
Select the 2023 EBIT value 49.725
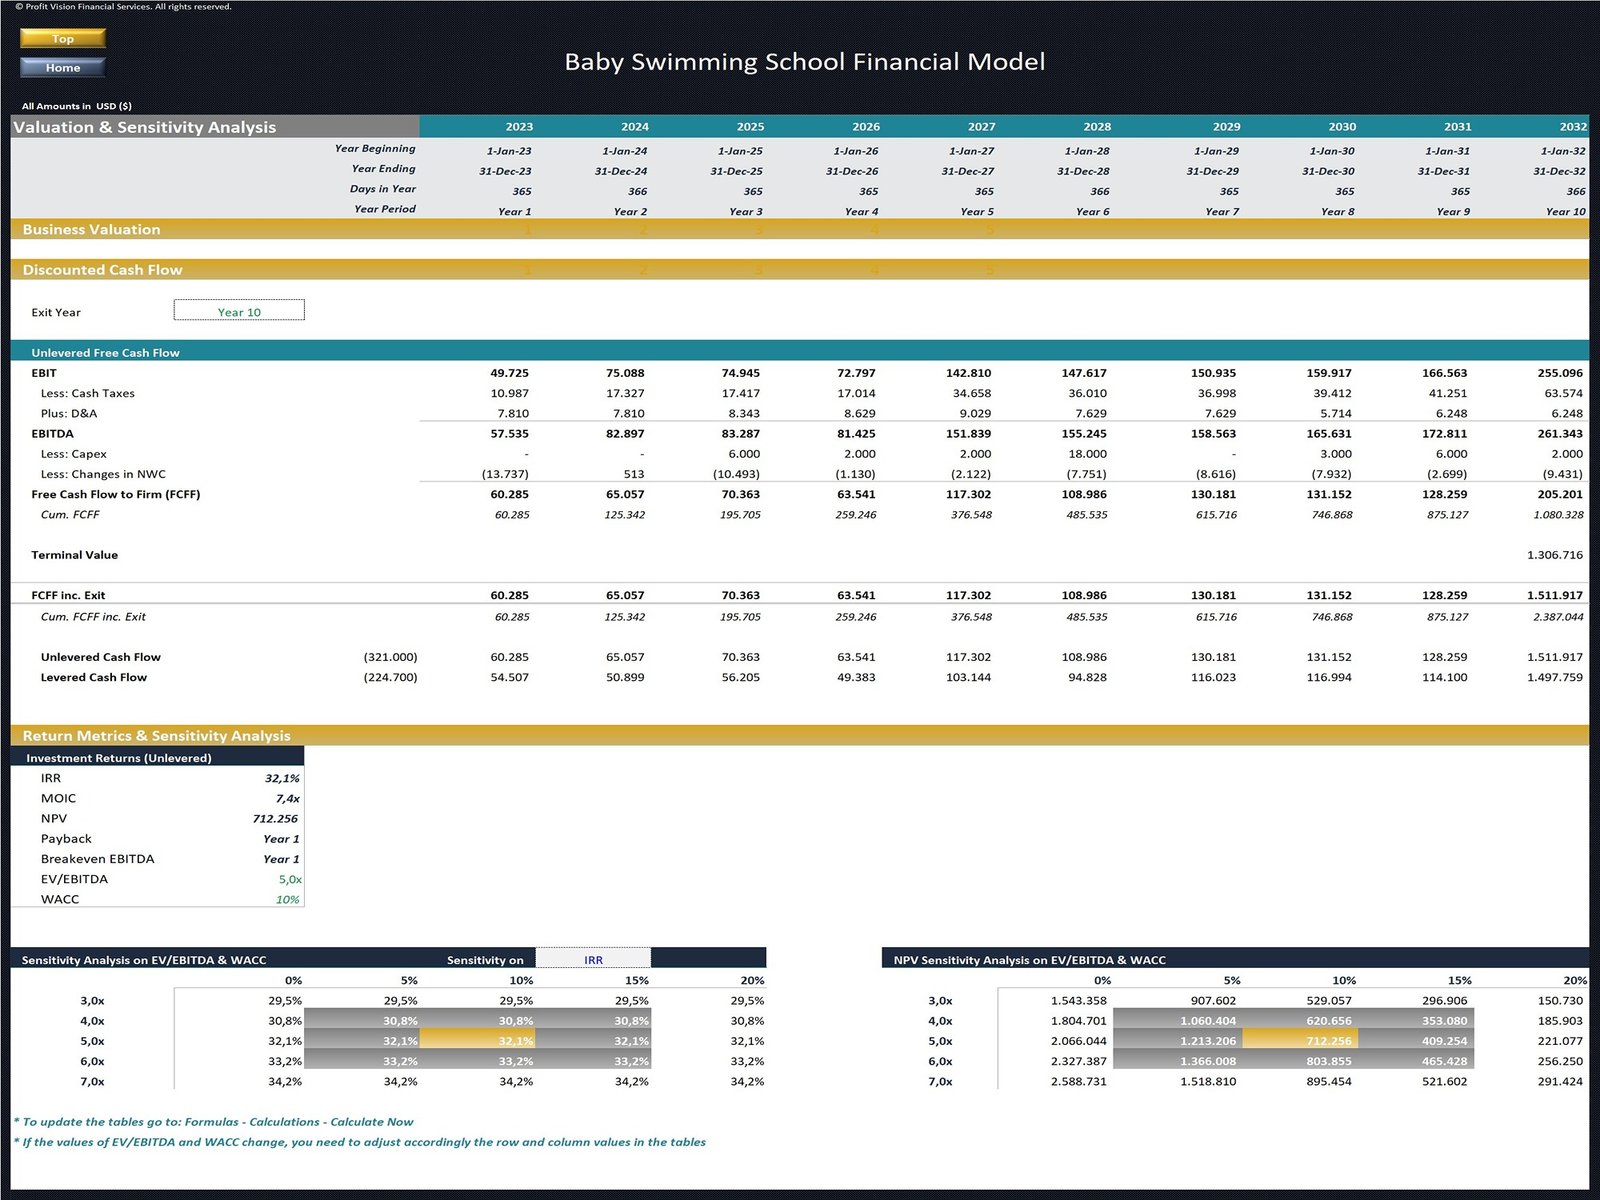point(510,373)
